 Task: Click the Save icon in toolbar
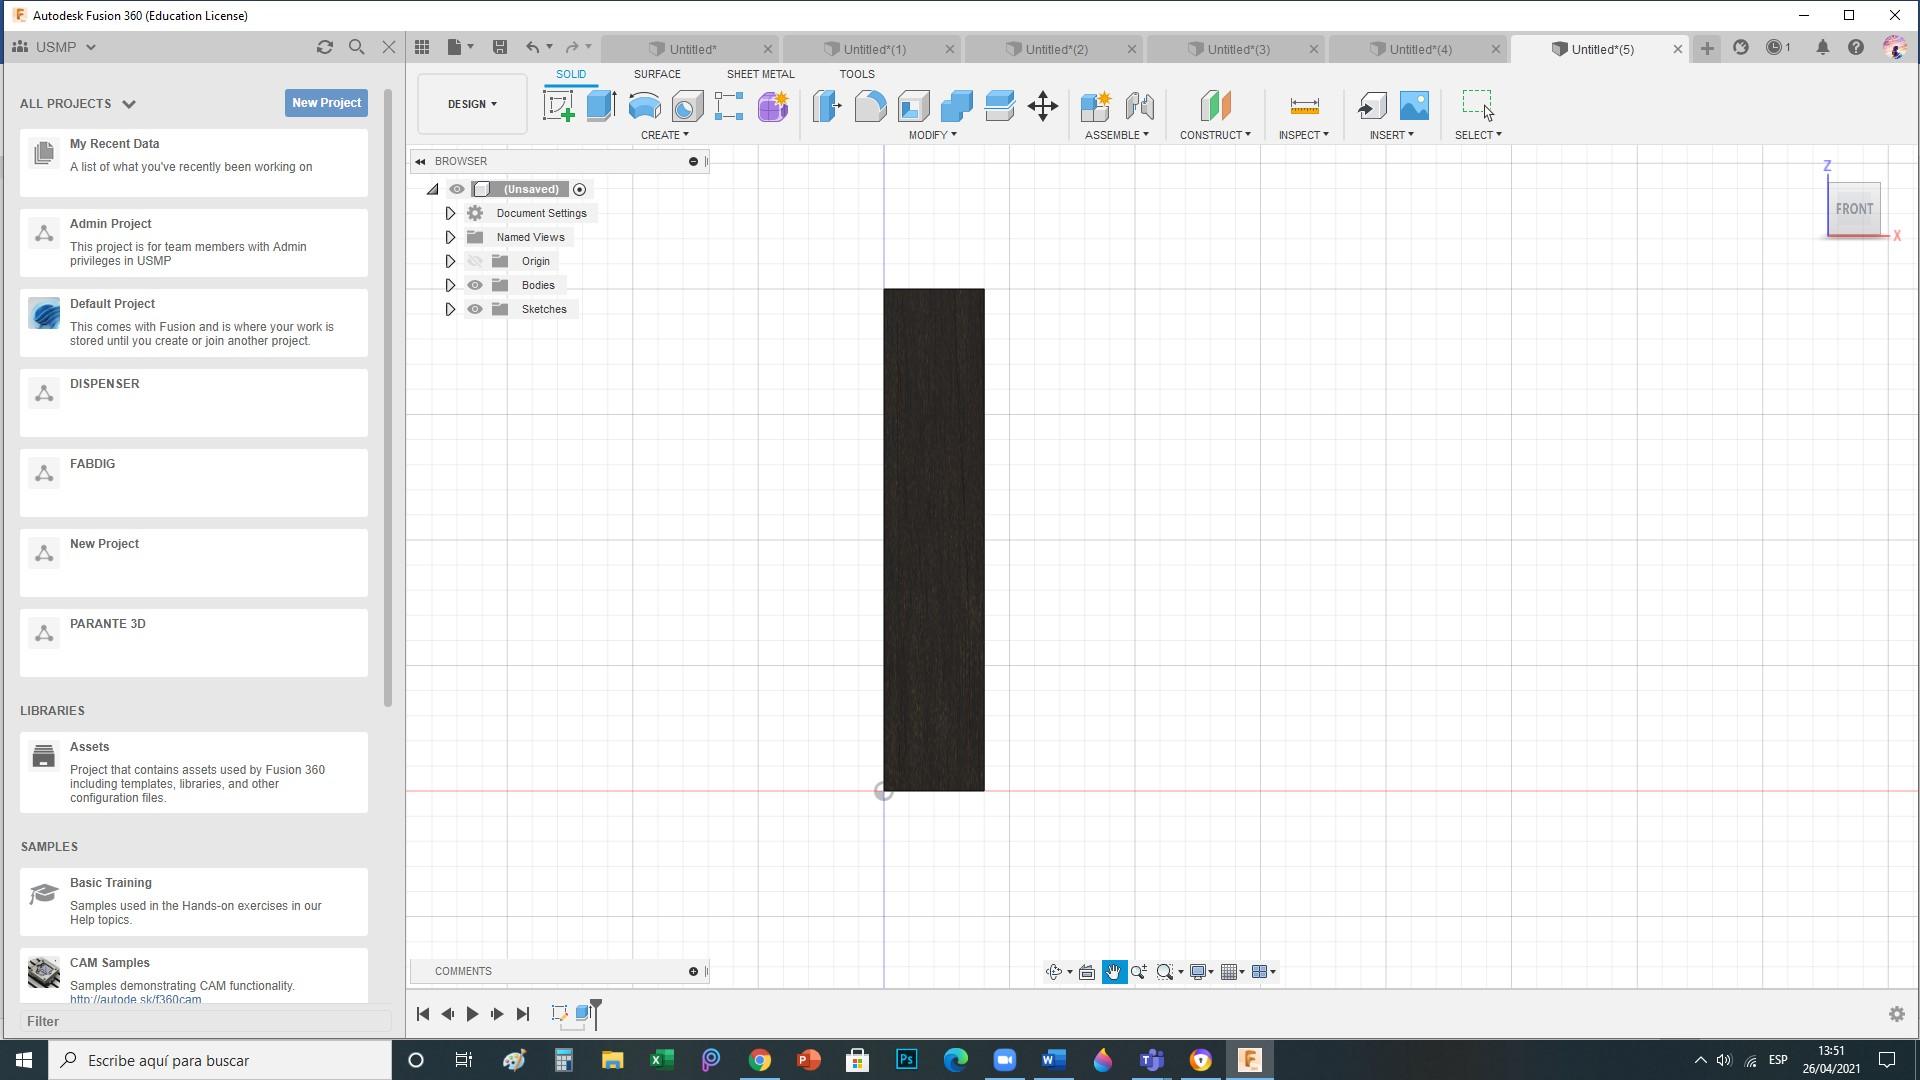(500, 47)
